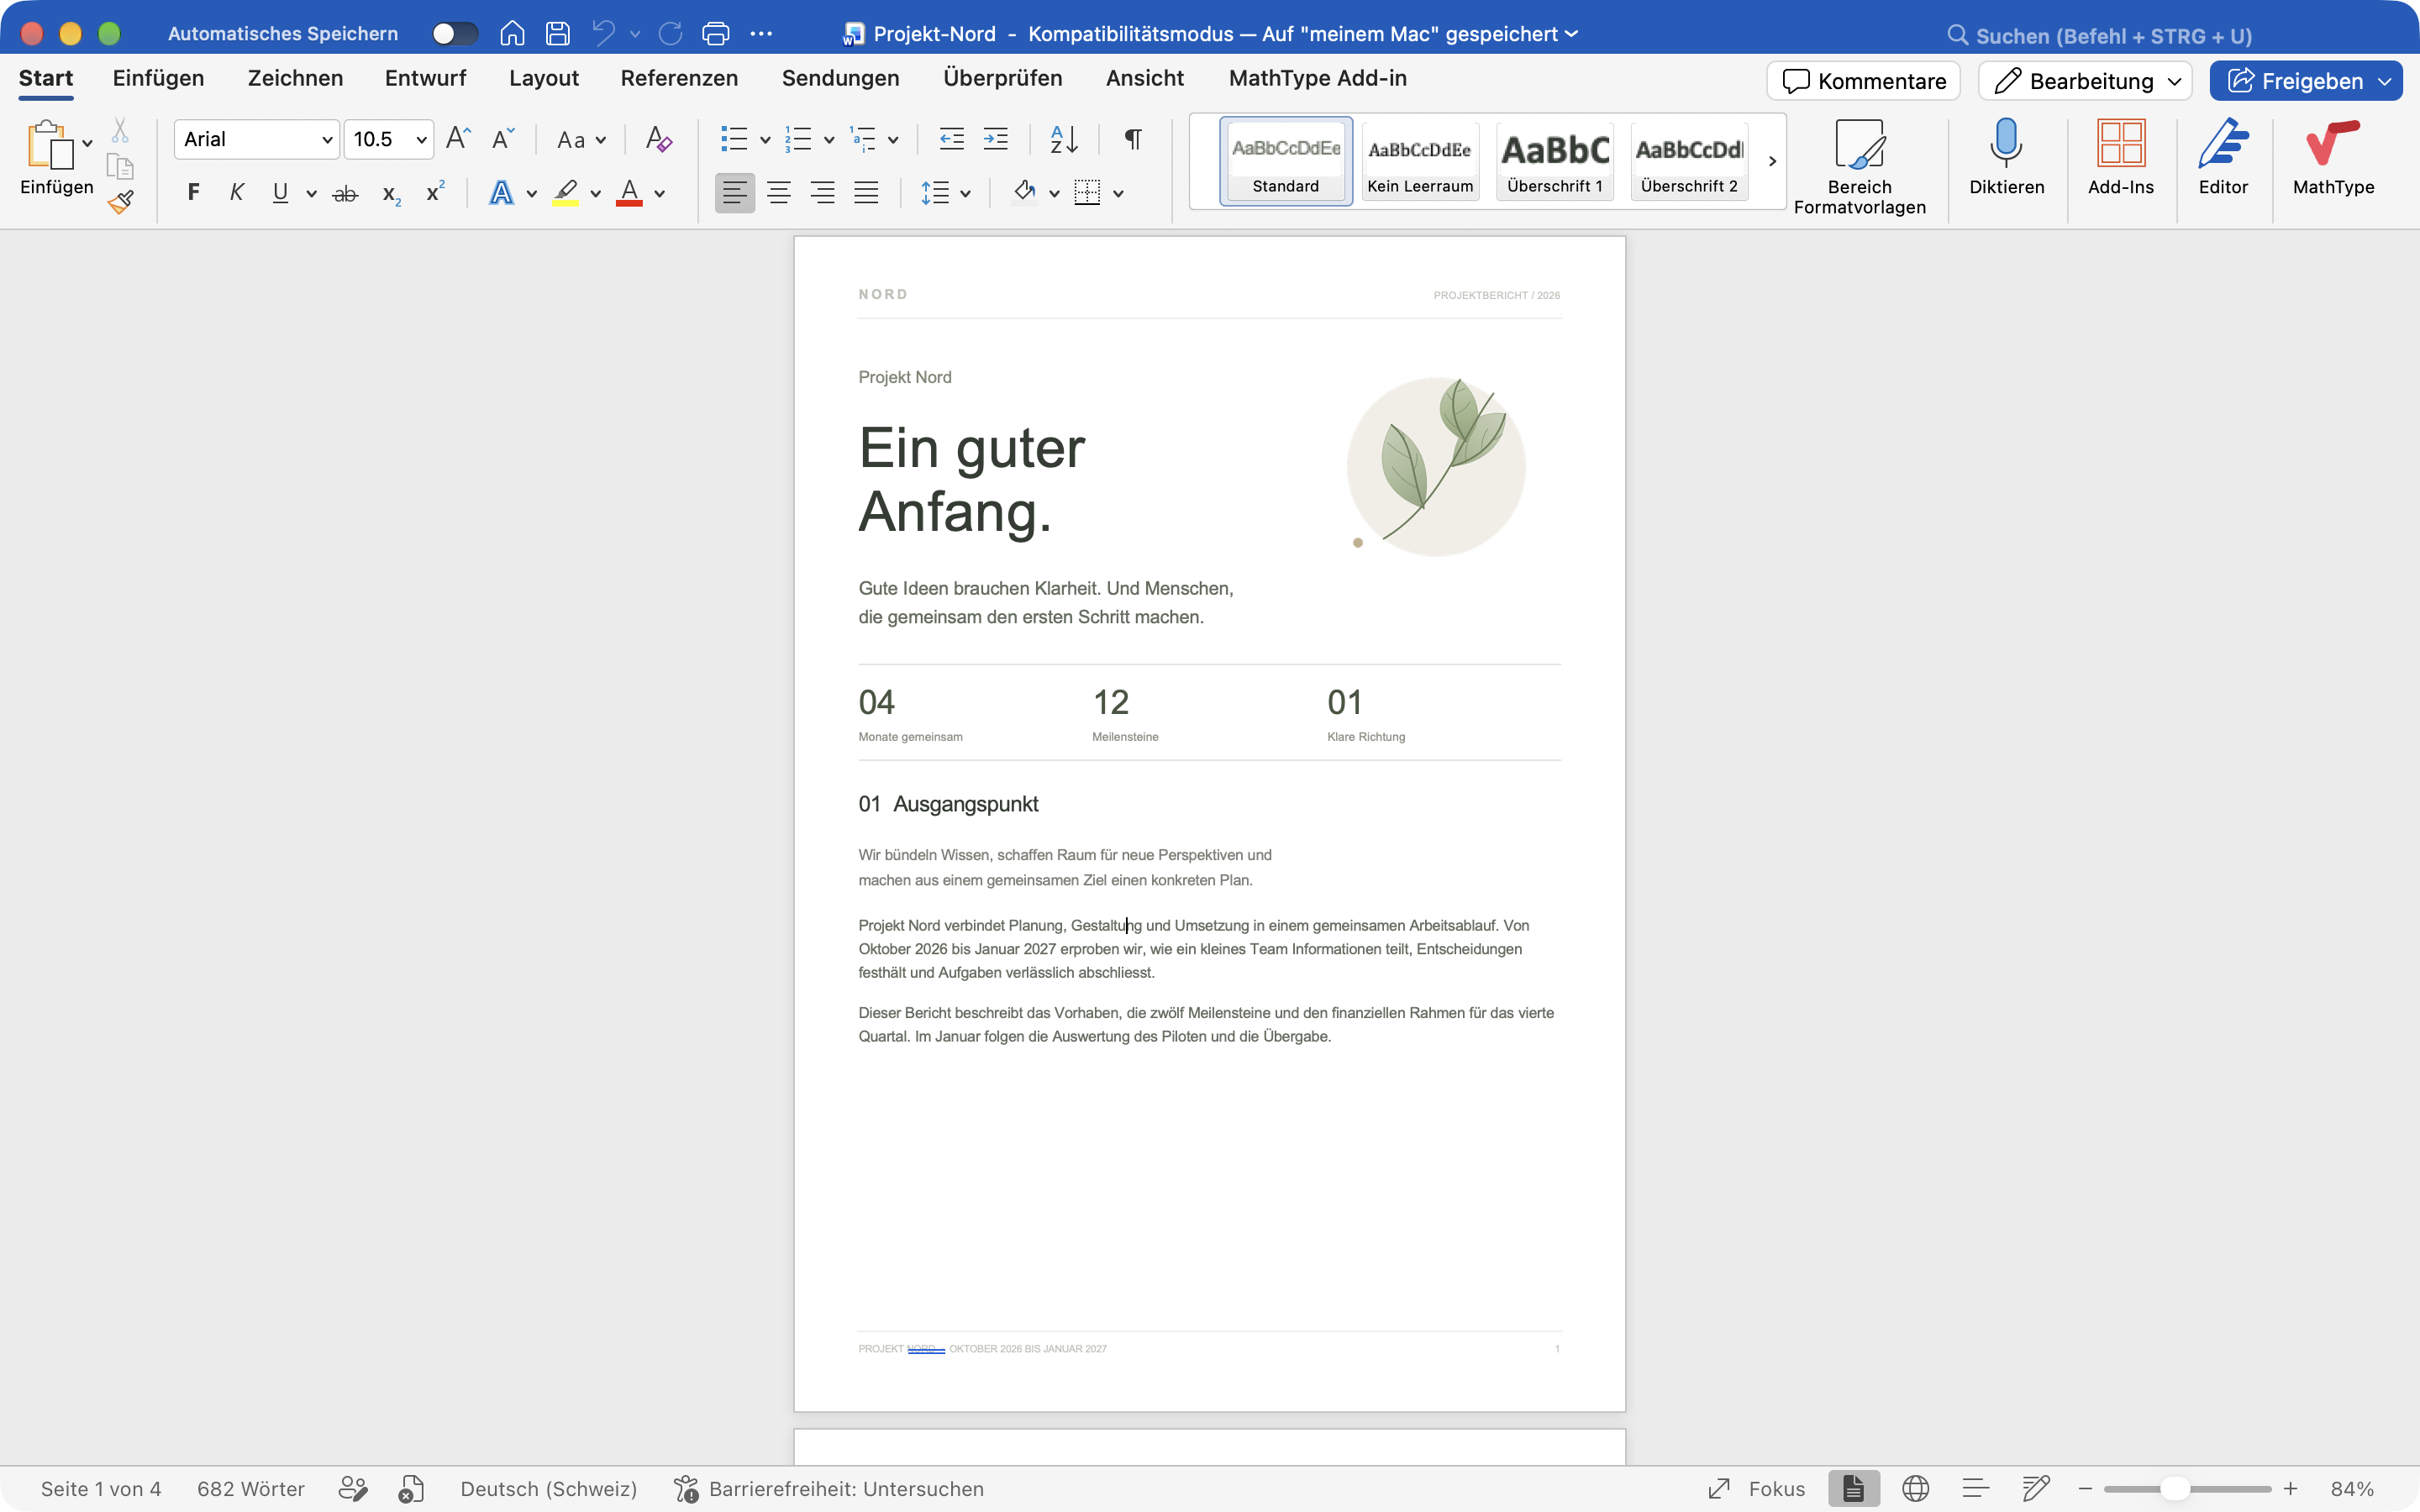Open the Bearbeitung mode dropdown

pyautogui.click(x=2085, y=81)
